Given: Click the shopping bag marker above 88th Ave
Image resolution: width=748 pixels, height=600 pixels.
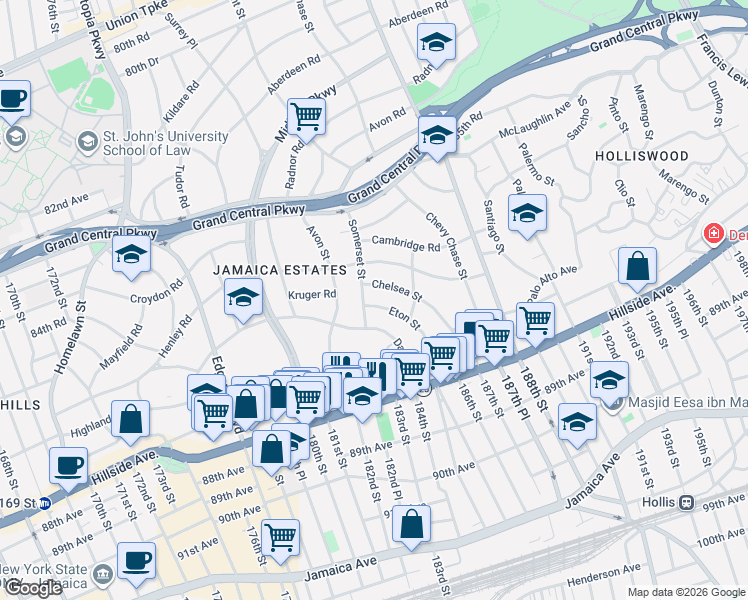Looking at the screenshot, I should [271, 451].
